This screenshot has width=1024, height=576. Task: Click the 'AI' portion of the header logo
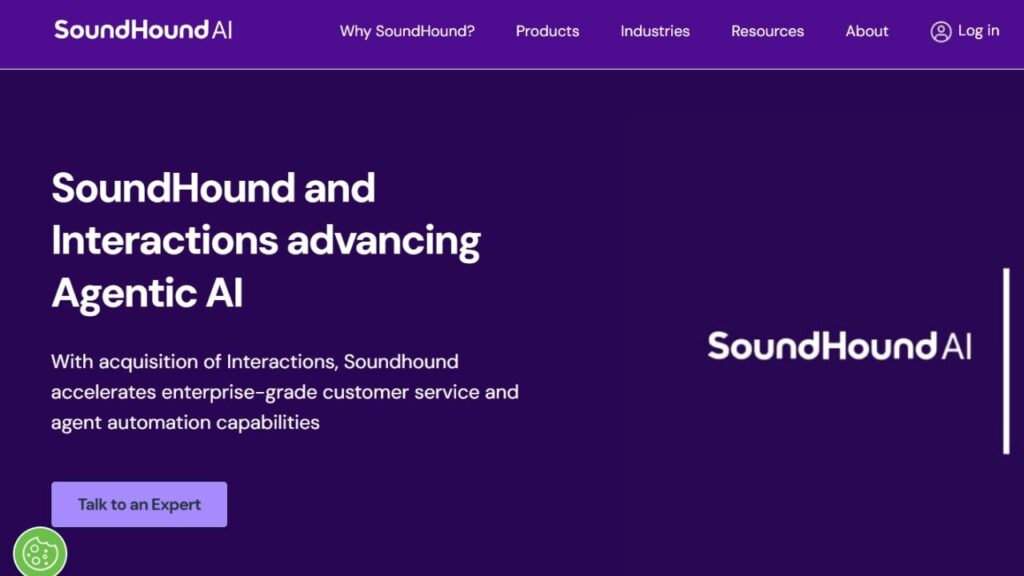pos(222,30)
